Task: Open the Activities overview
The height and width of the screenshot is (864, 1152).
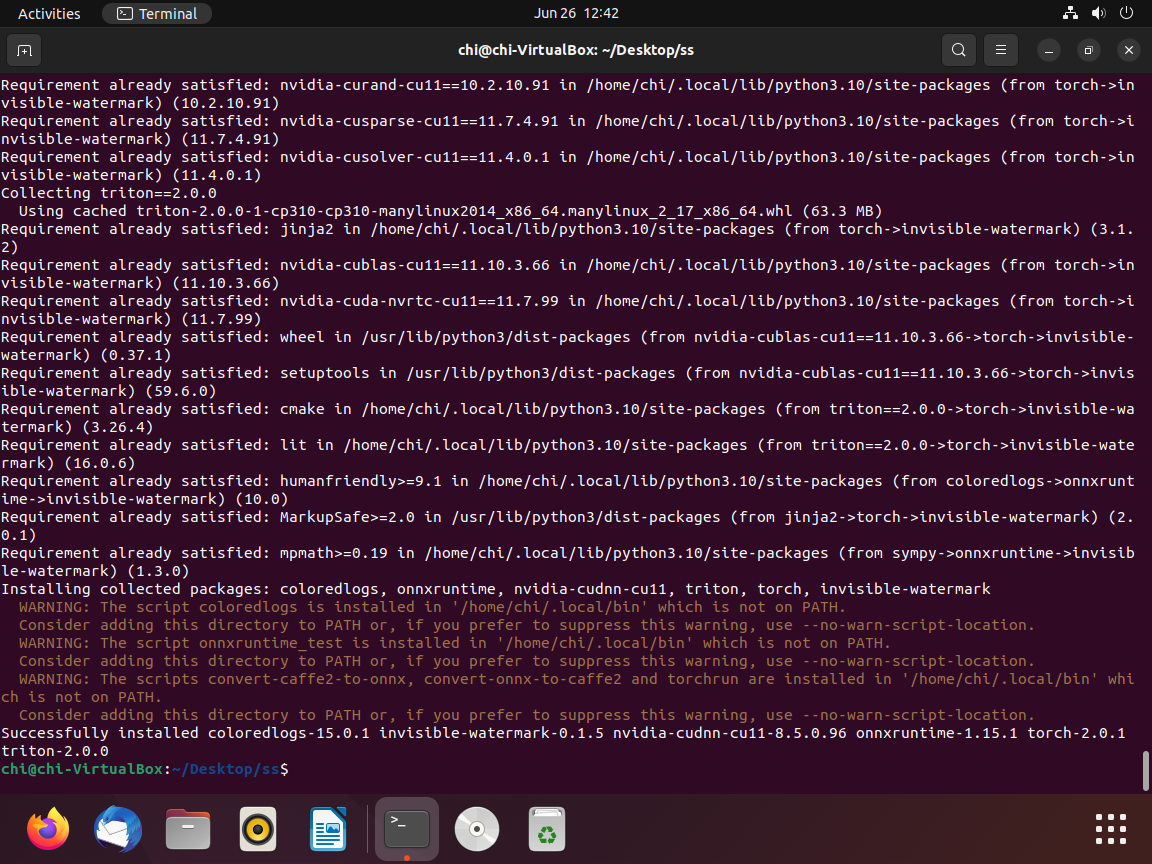Action: pos(49,13)
